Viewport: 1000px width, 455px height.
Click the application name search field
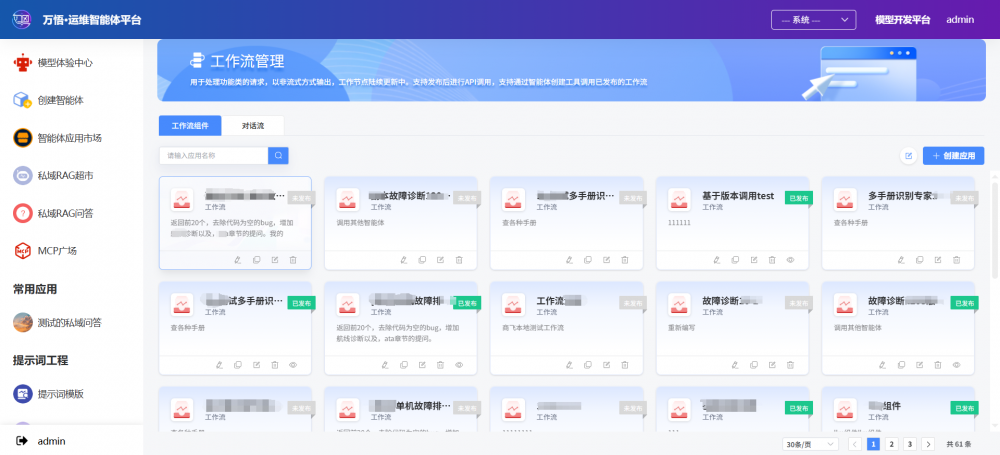point(214,155)
